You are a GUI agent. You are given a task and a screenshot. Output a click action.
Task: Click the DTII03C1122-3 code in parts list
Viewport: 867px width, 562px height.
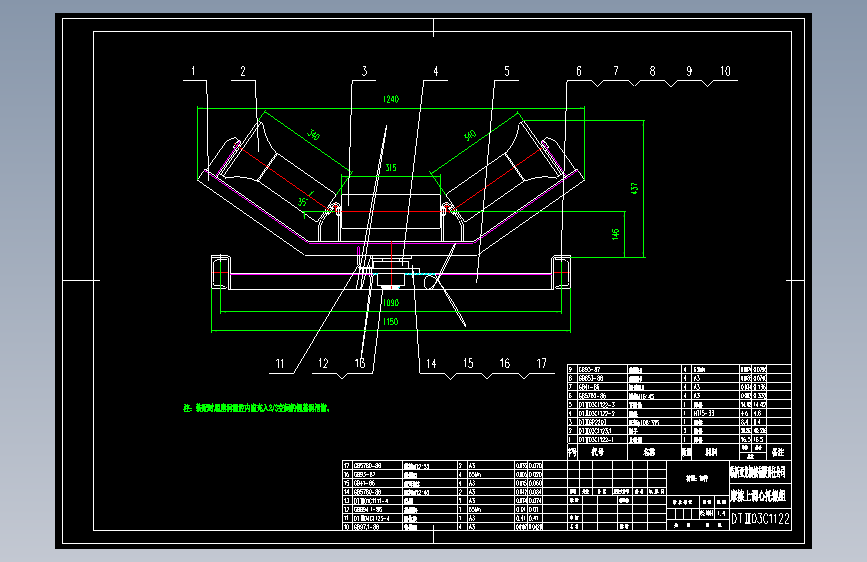point(597,404)
